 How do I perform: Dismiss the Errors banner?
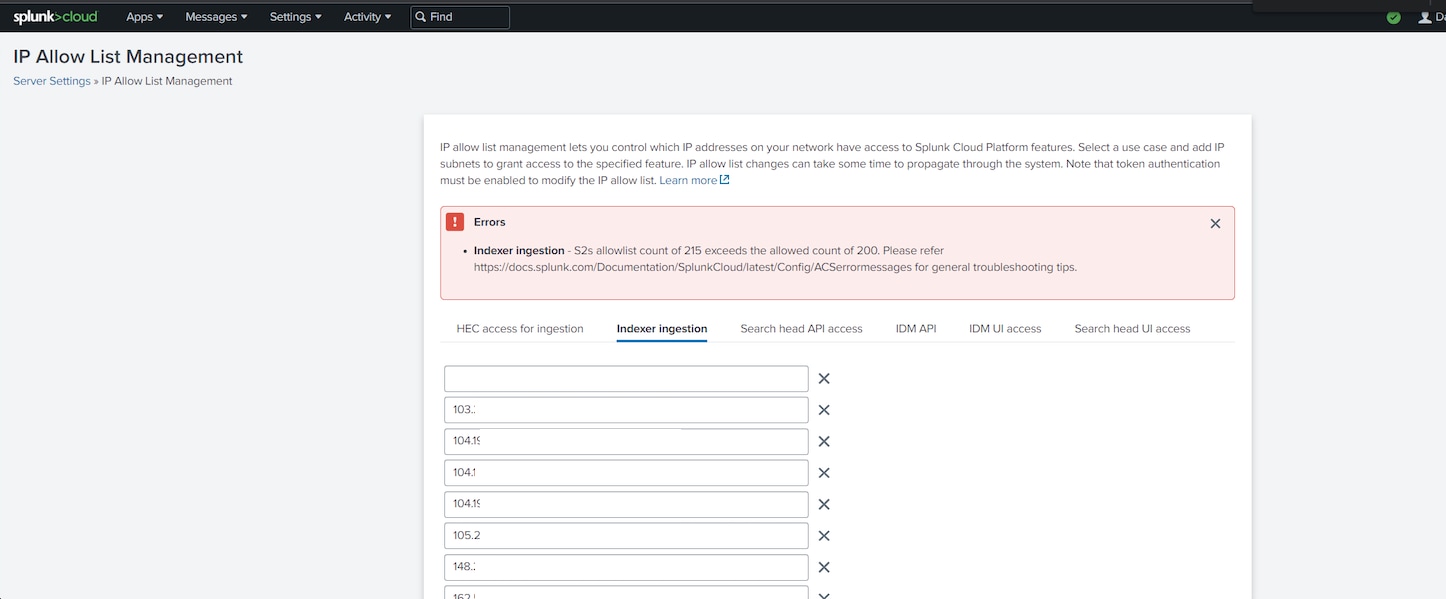click(x=1215, y=223)
